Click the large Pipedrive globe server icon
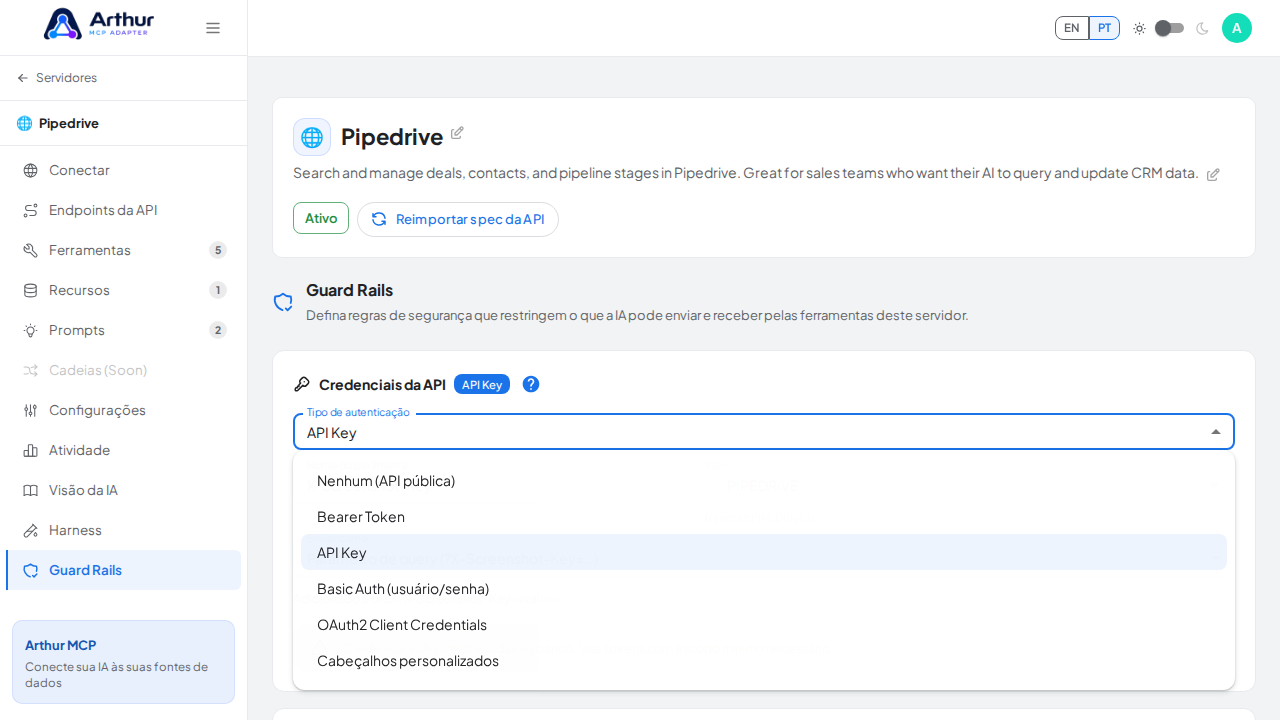1280x720 pixels. coord(312,137)
